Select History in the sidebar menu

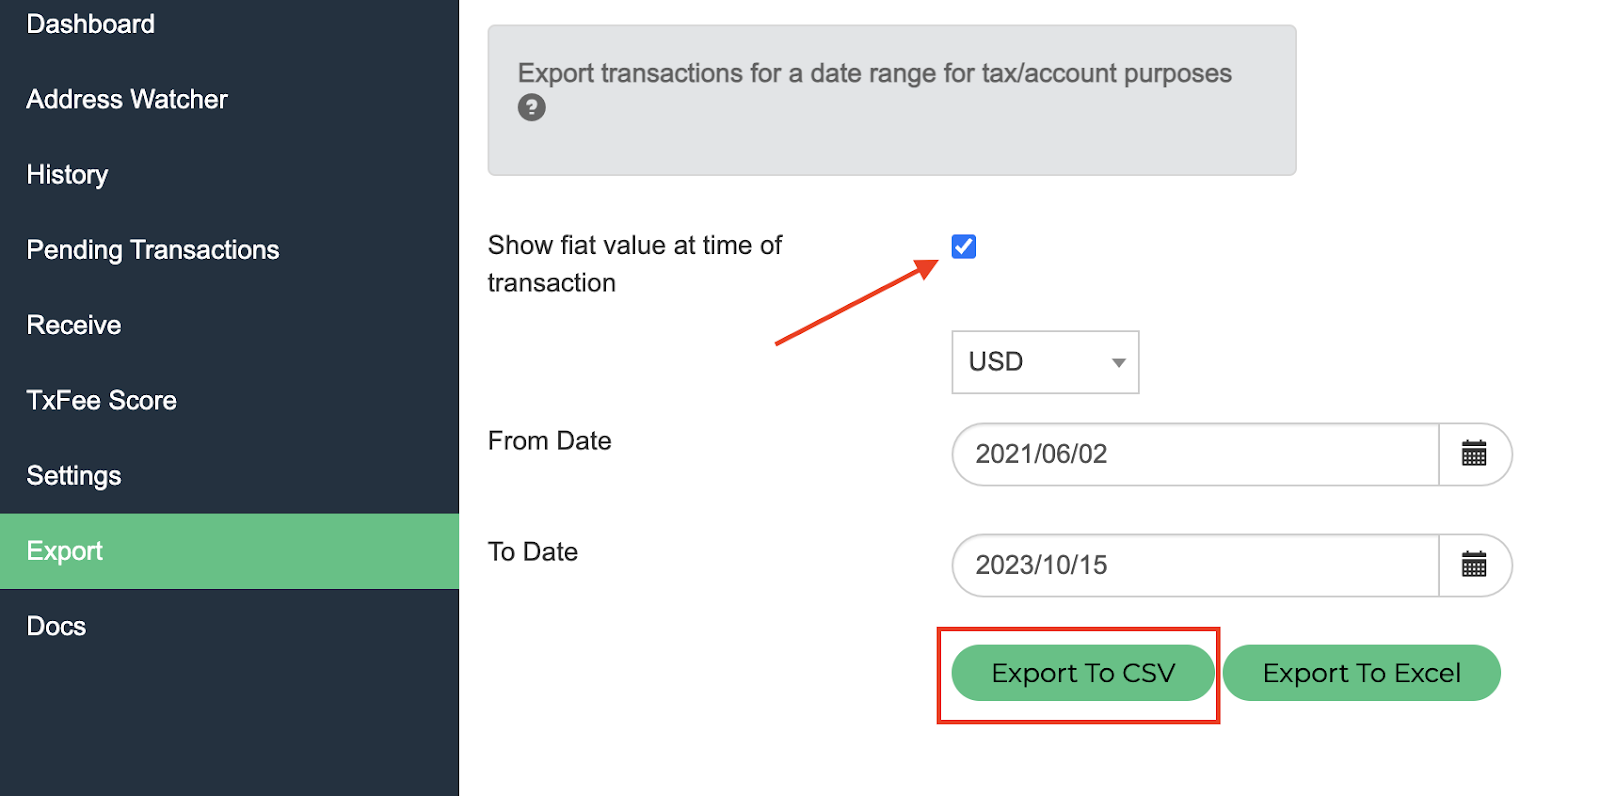67,175
